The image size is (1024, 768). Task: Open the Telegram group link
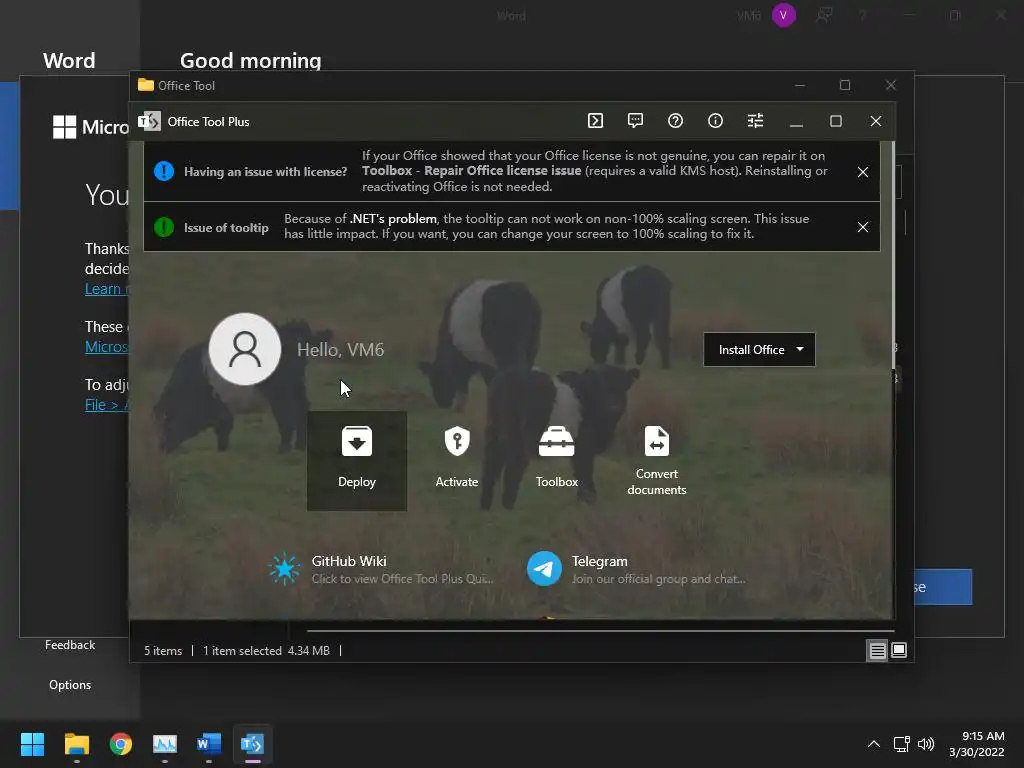[637, 569]
